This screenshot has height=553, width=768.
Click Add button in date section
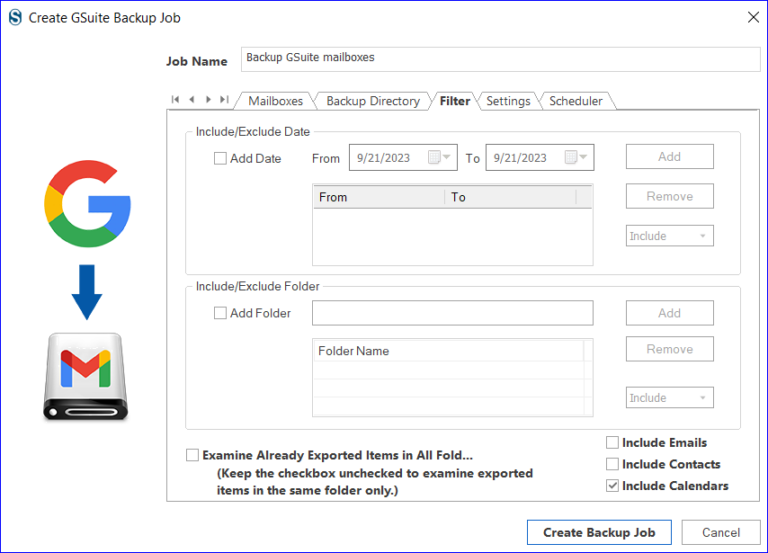(x=670, y=157)
